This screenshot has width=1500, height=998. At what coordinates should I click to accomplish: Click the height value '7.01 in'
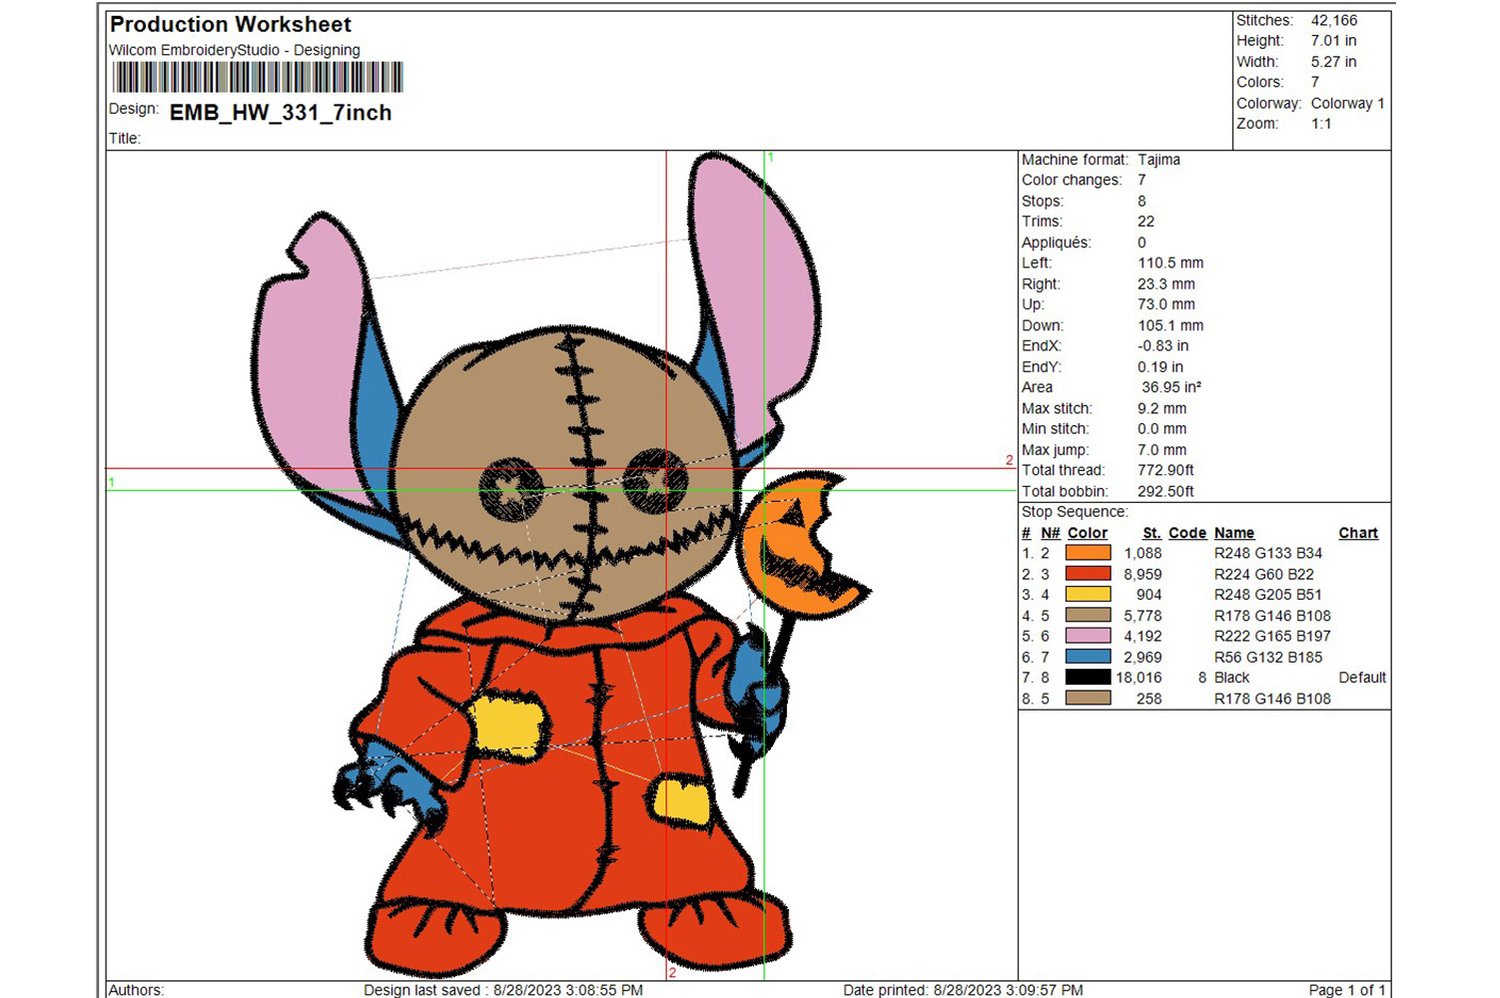click(x=1334, y=41)
